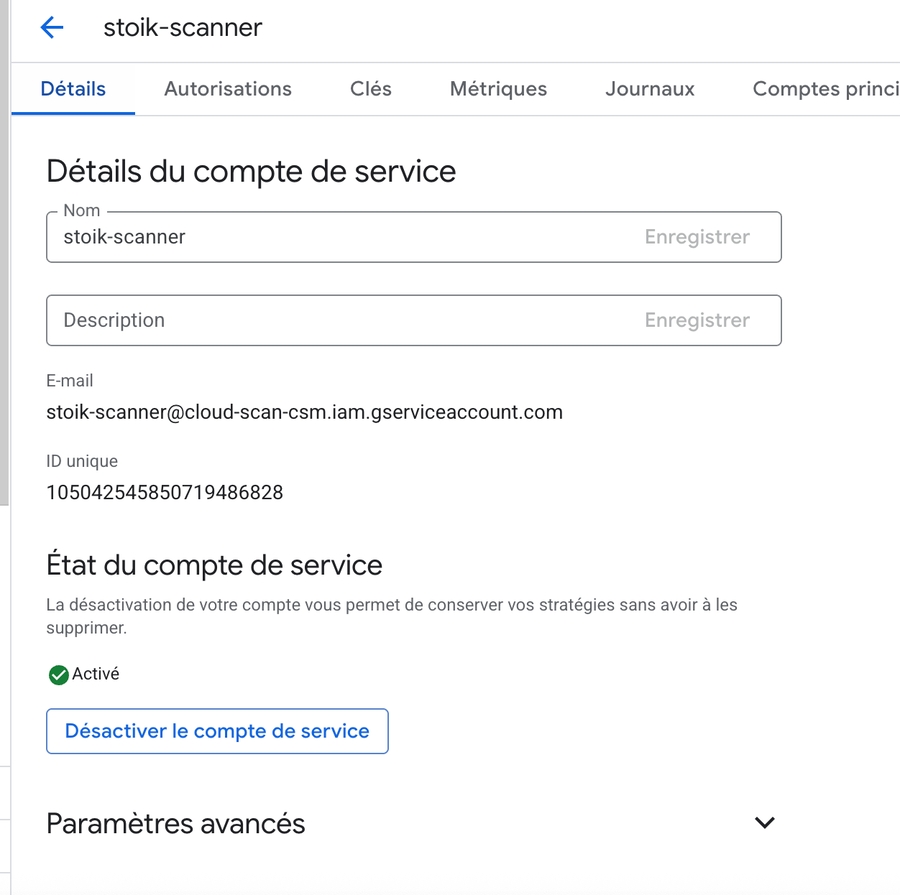Open the Détails tab
Screen dimensions: 900x895
tap(73, 89)
